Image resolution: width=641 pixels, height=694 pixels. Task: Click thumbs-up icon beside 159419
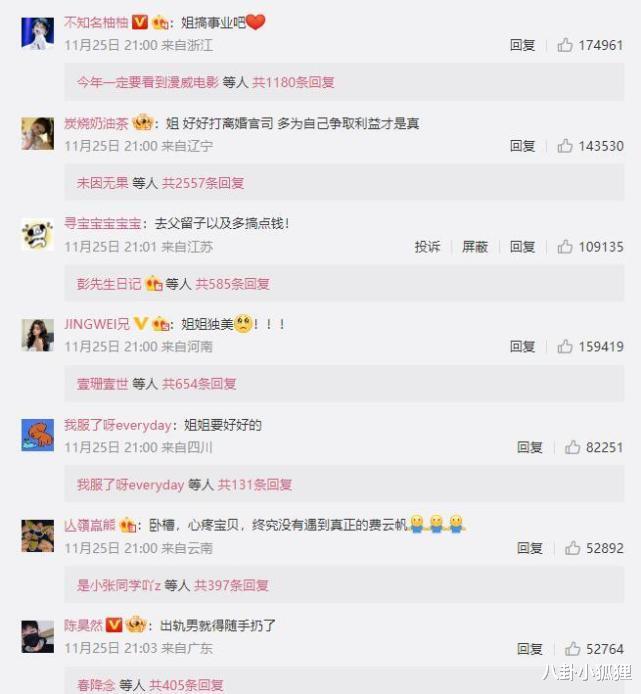(x=565, y=346)
